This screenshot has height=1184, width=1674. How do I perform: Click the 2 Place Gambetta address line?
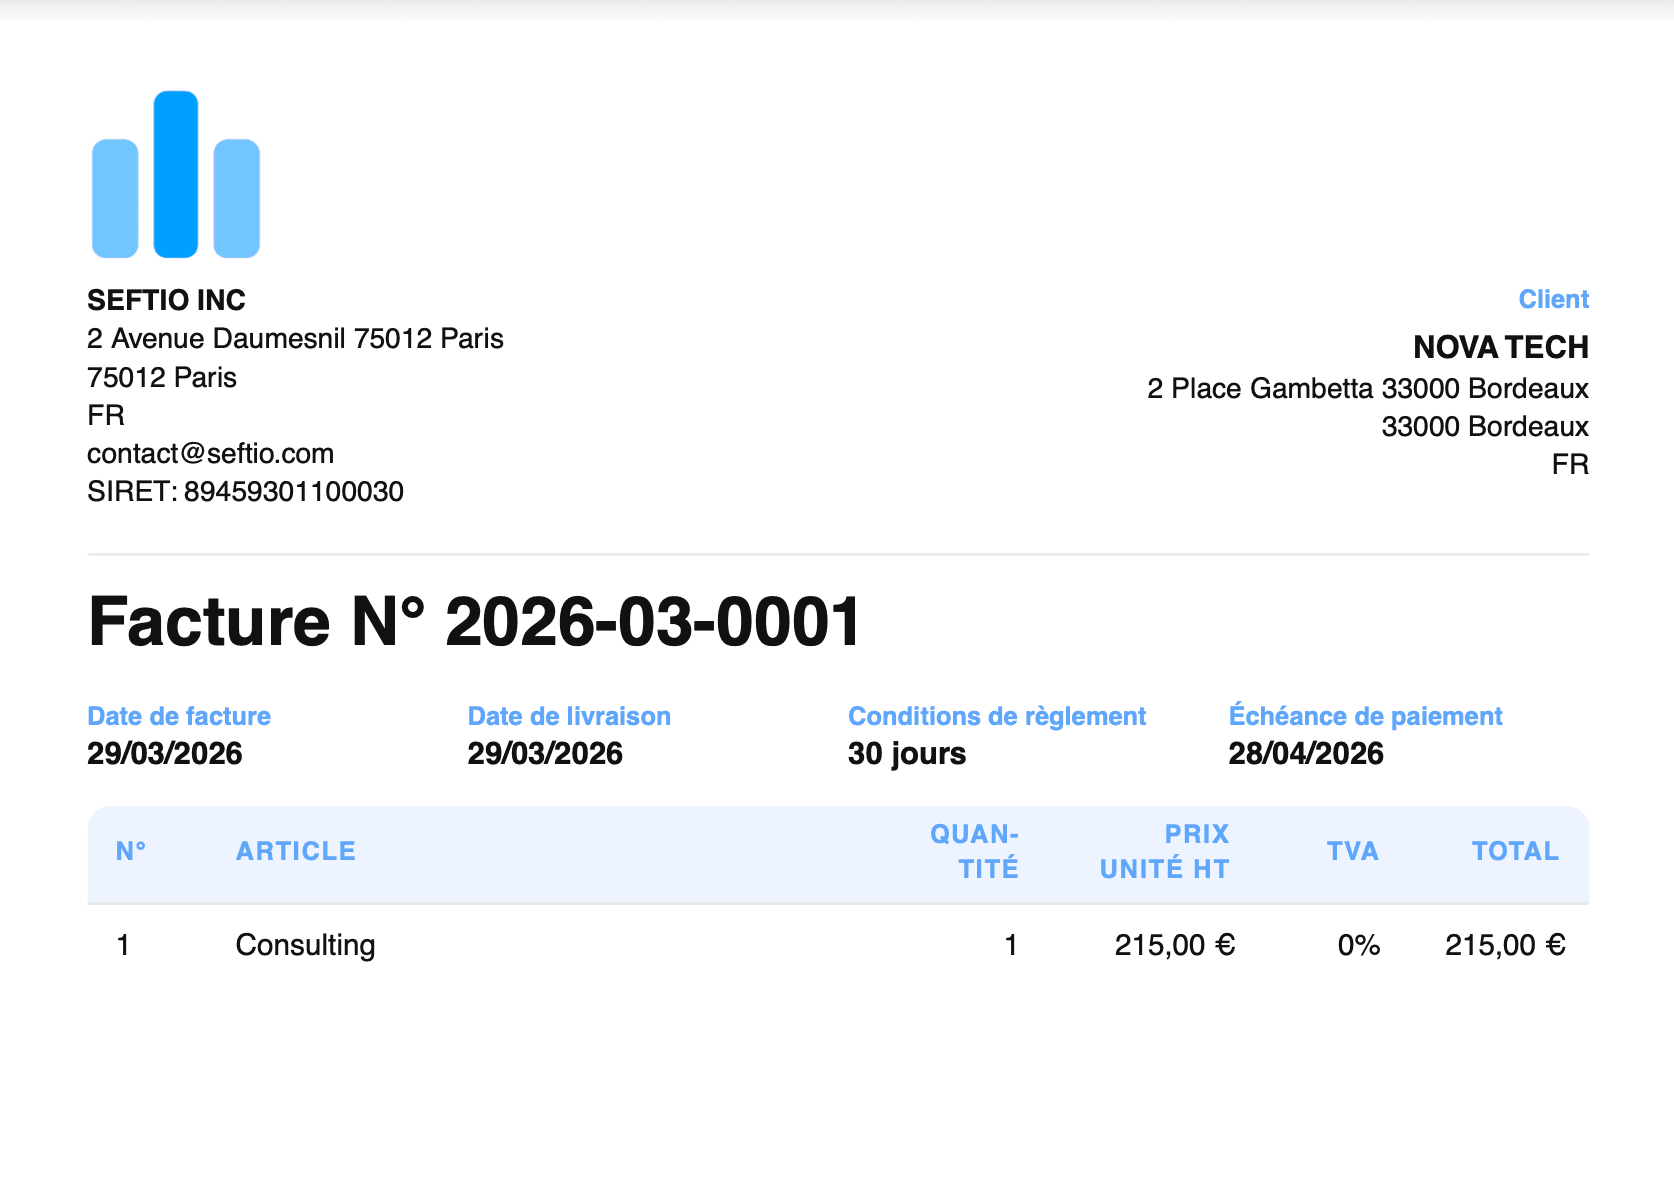click(1367, 388)
